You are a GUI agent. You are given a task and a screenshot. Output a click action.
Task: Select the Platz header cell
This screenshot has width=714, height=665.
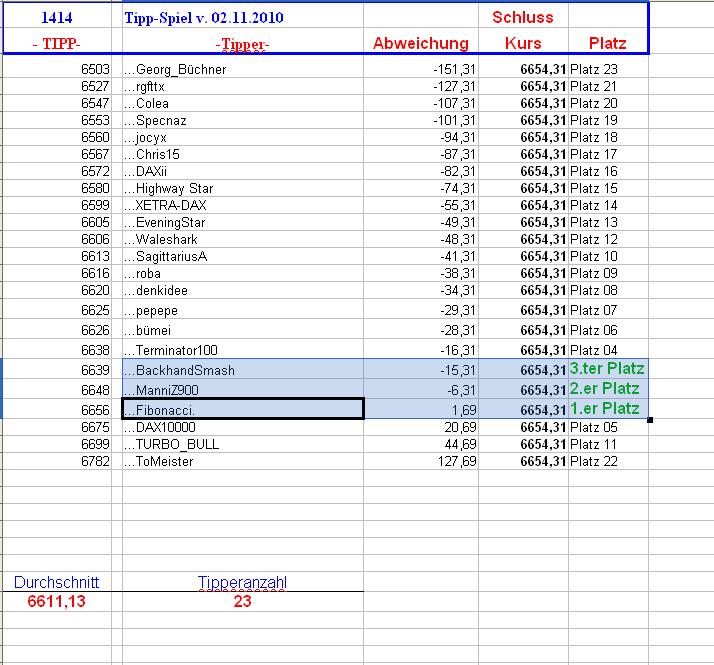(x=608, y=43)
